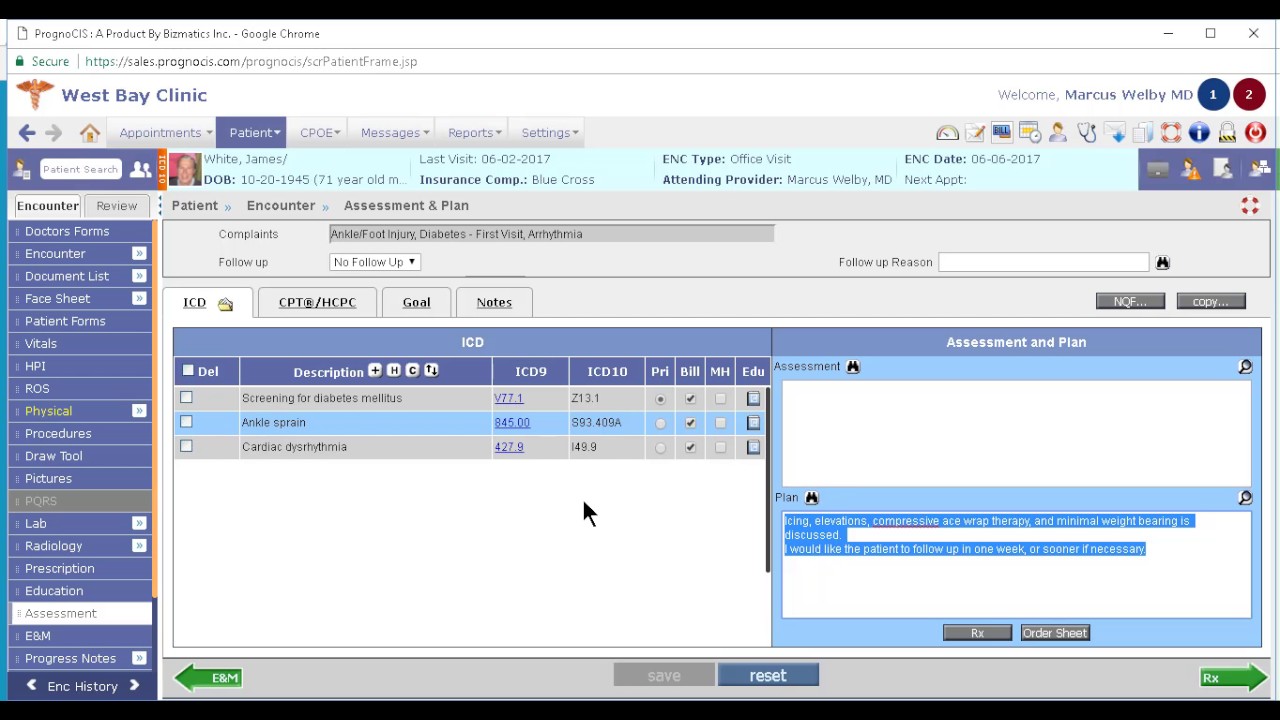Check Del box for Ankle sprain
1280x720 pixels.
(x=186, y=422)
